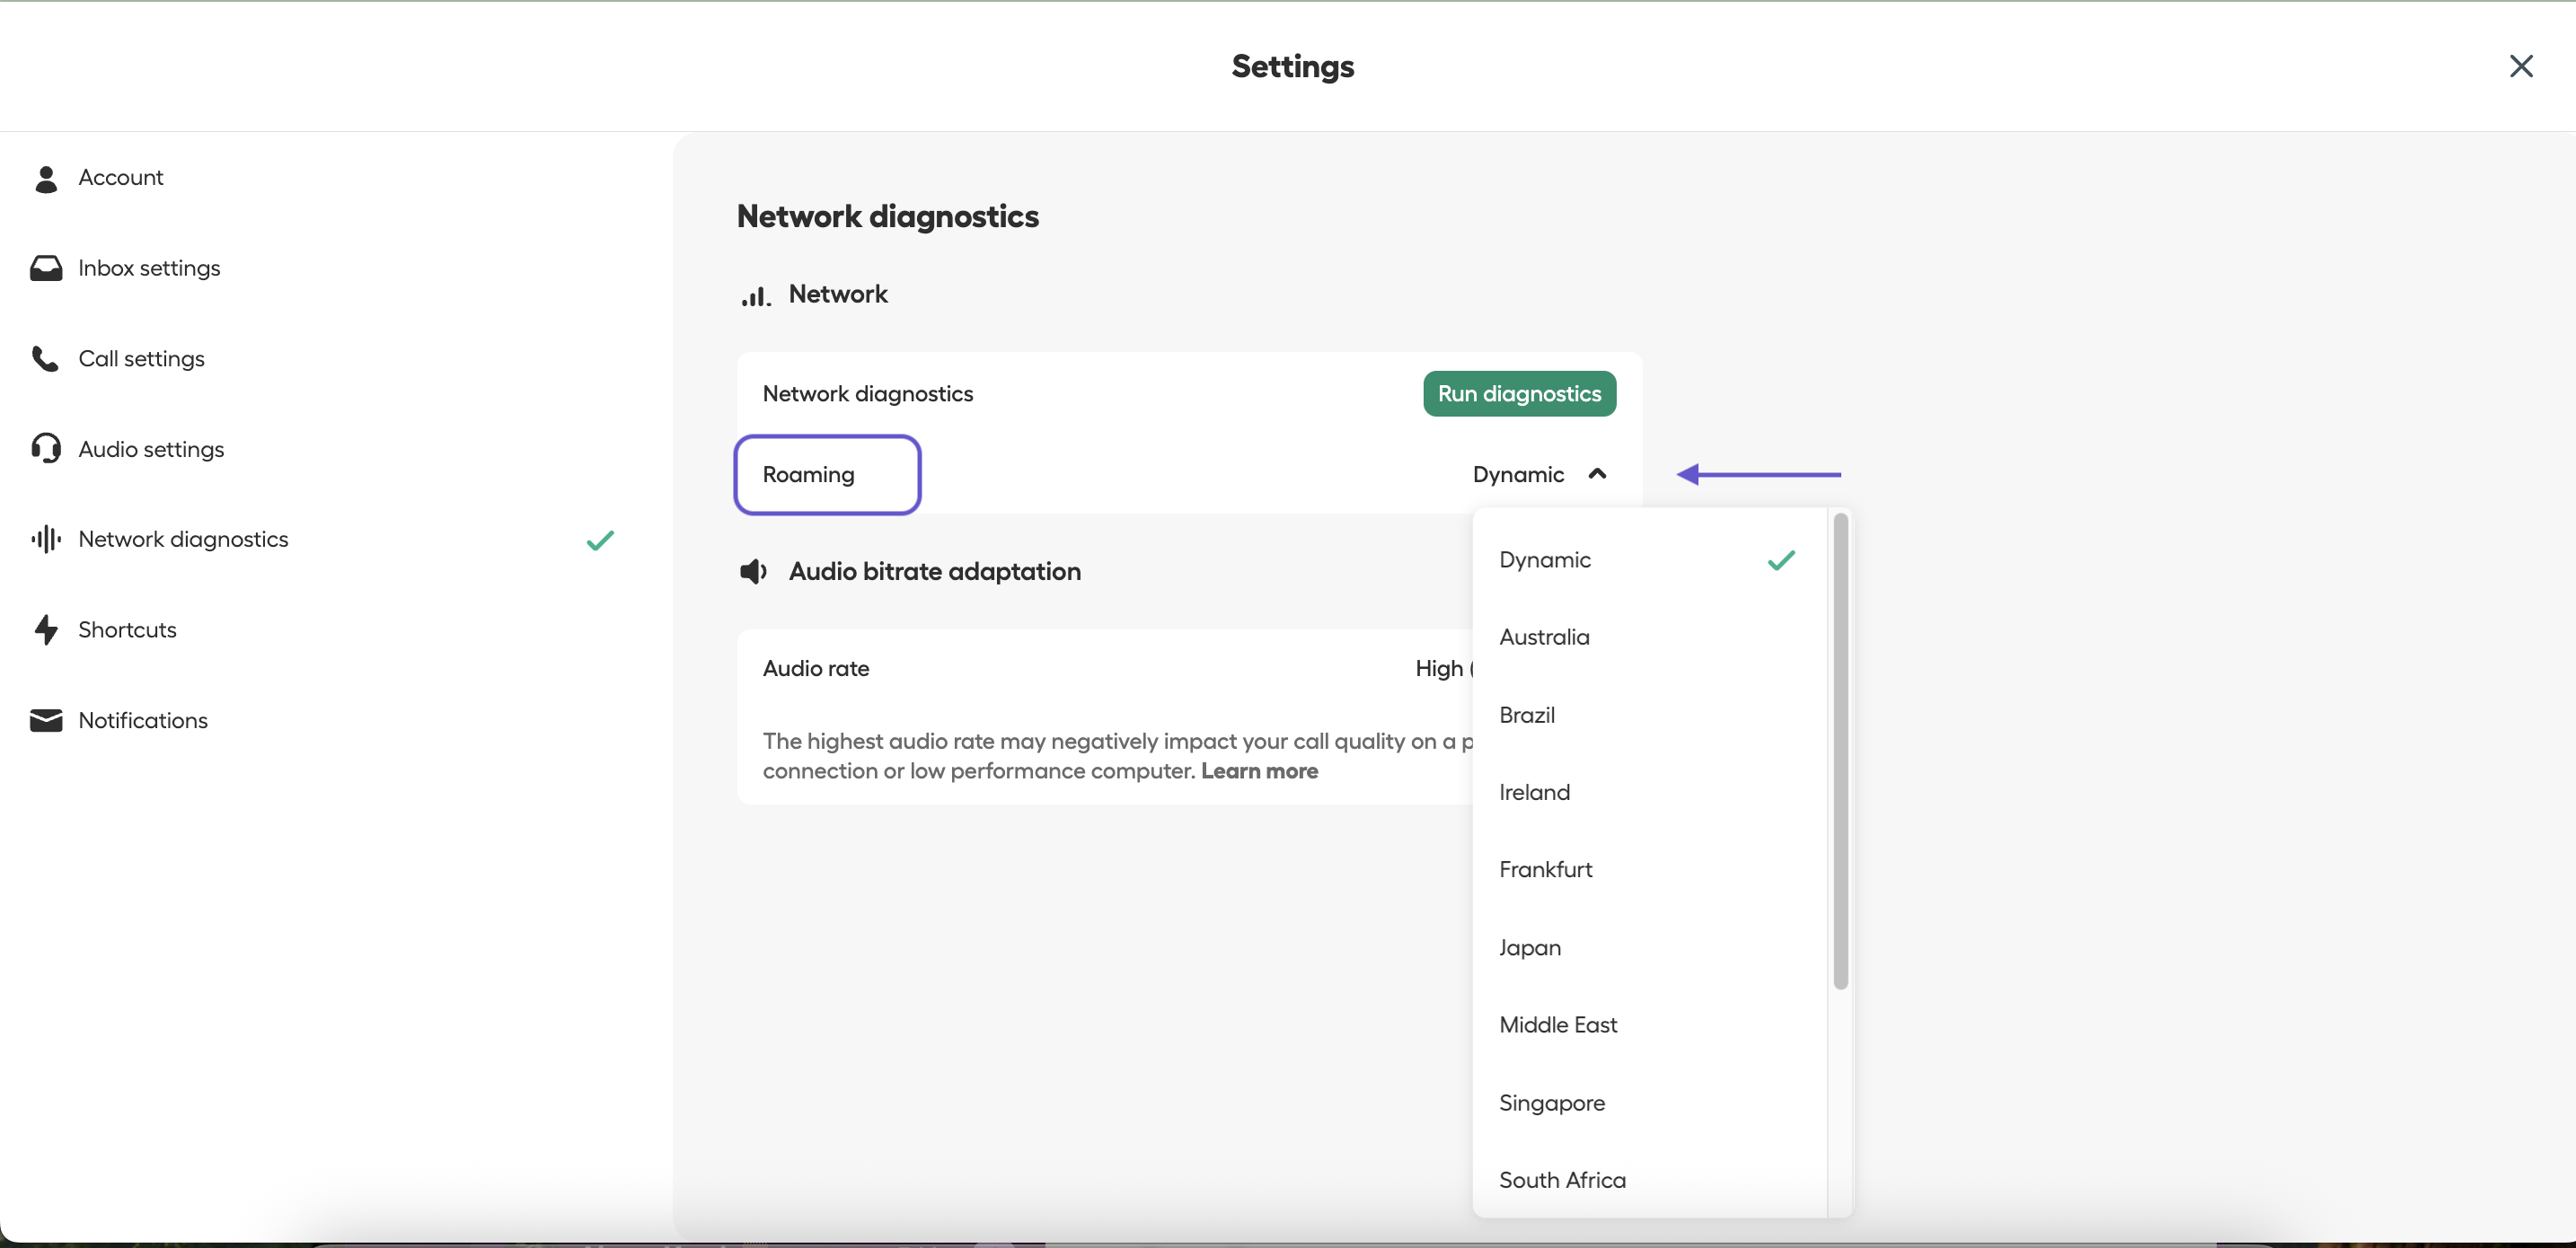This screenshot has width=2576, height=1248.
Task: Click the Call settings phone icon
Action: tap(45, 358)
